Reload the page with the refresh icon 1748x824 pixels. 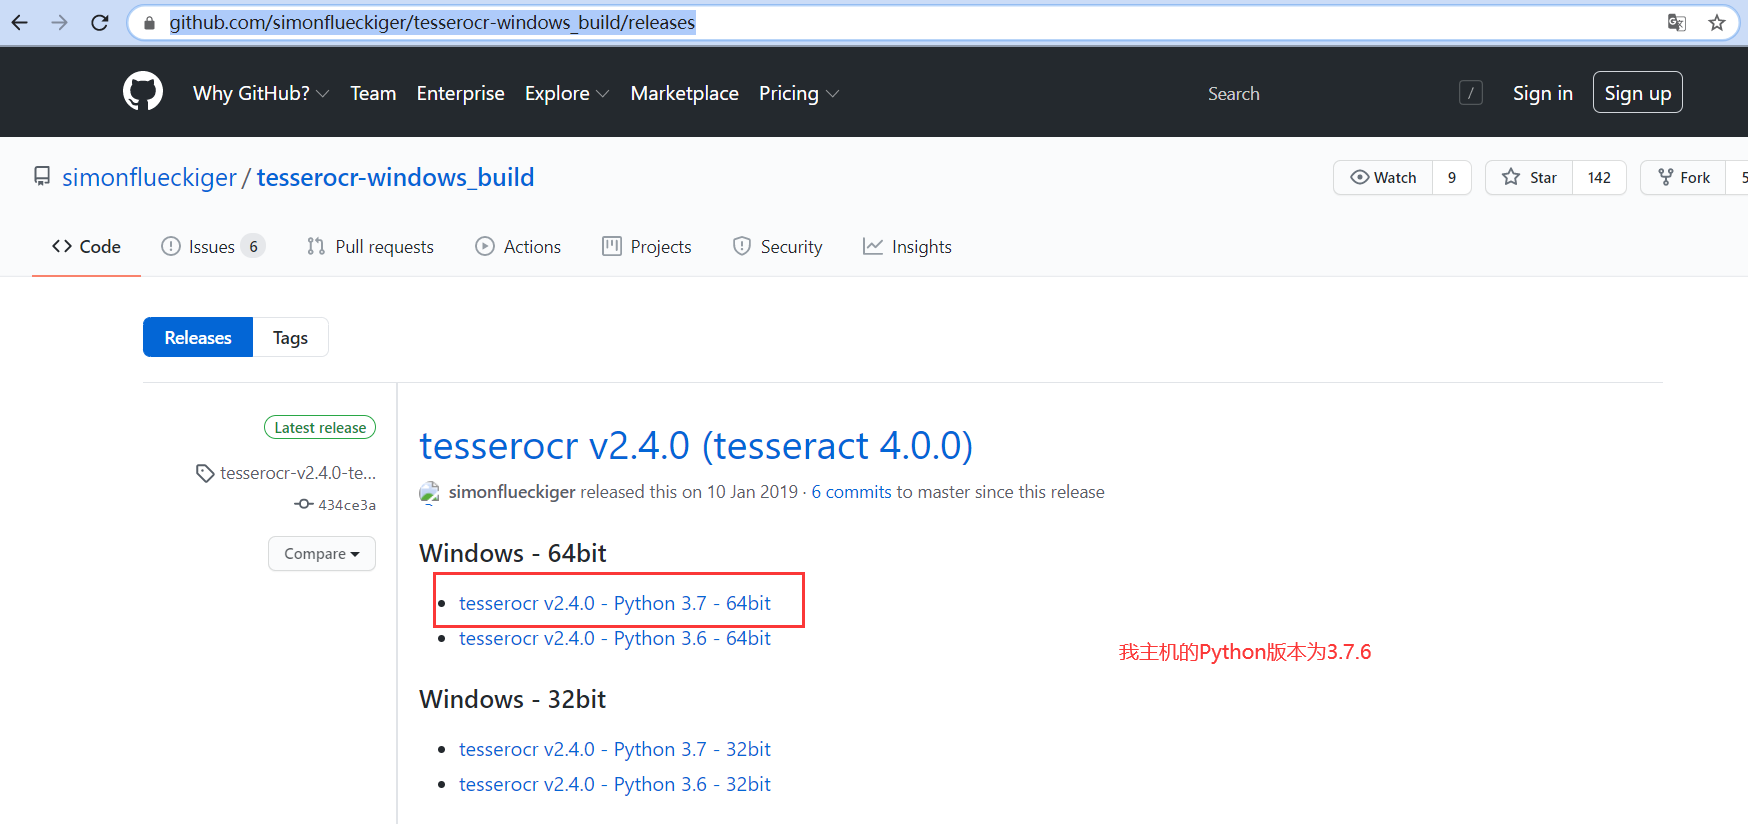100,22
